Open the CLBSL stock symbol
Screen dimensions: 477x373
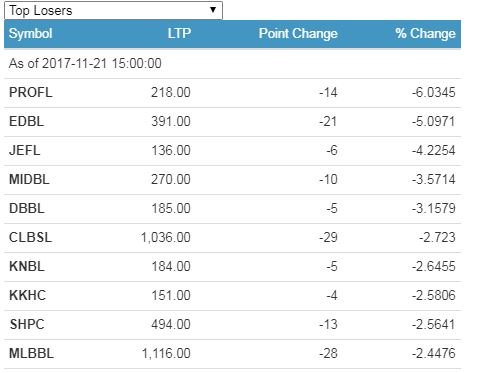click(30, 237)
